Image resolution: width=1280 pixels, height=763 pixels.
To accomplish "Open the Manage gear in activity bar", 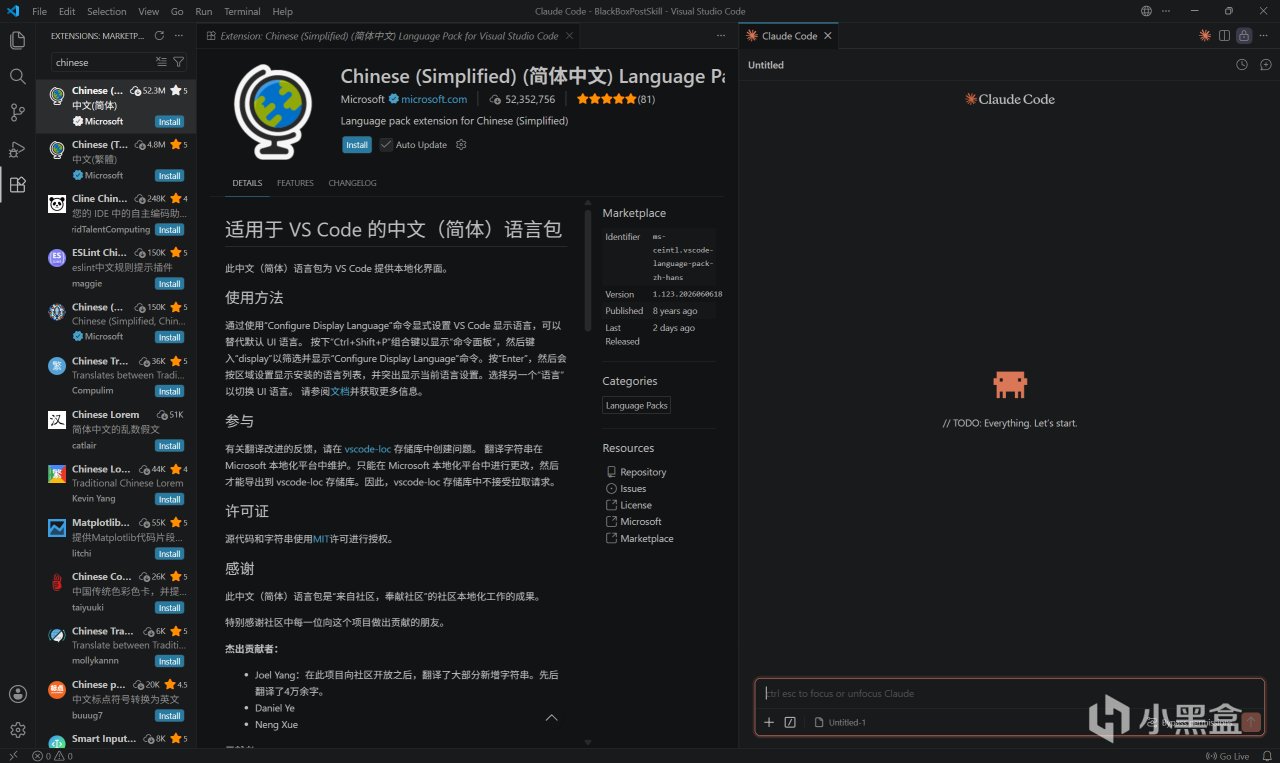I will [x=17, y=730].
